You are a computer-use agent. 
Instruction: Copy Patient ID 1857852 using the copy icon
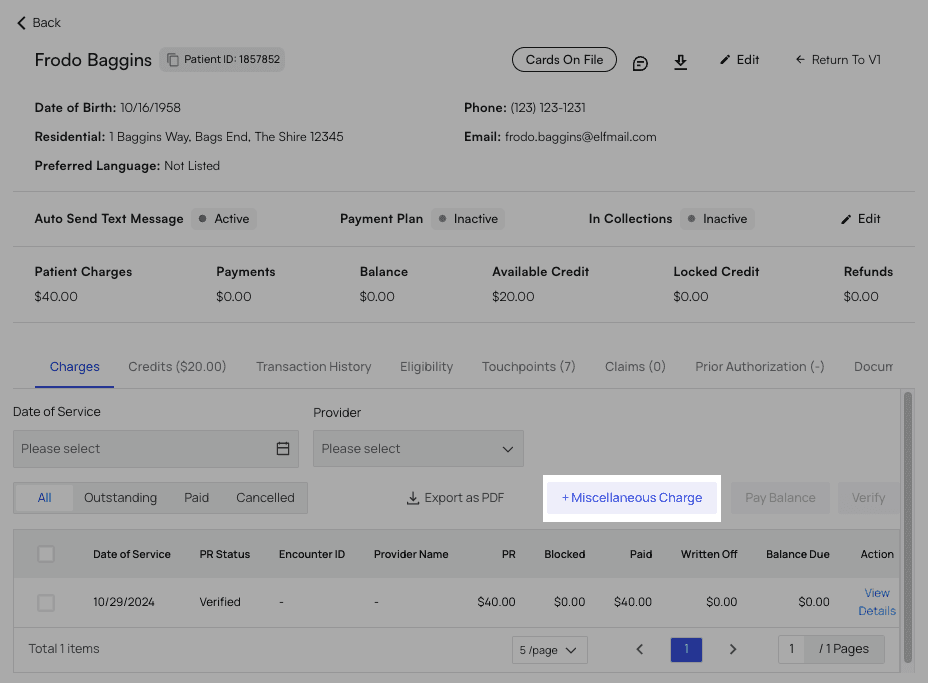click(x=173, y=60)
